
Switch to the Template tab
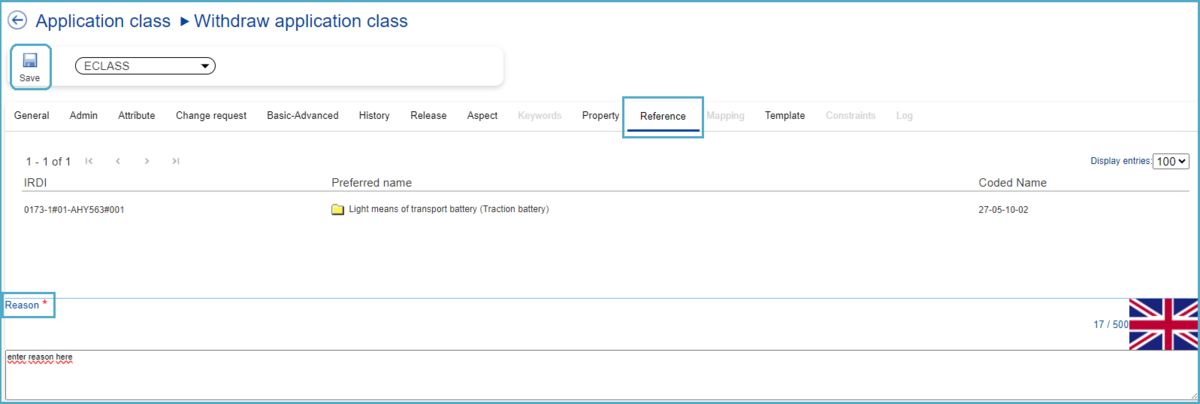click(x=785, y=116)
